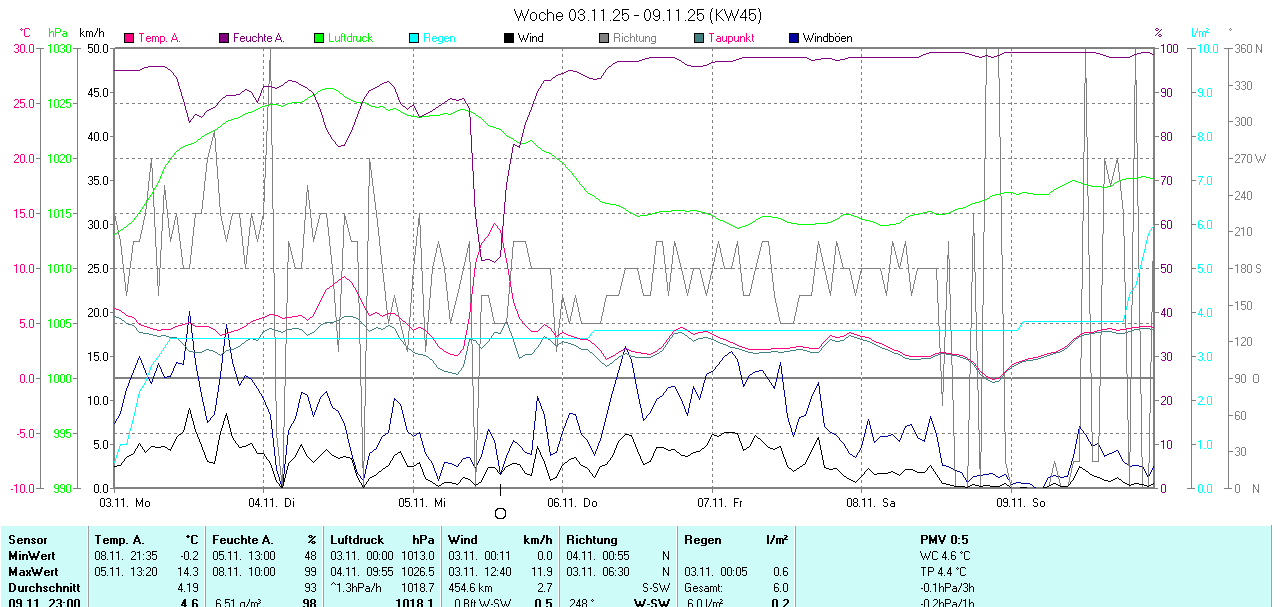Click the Sensor column header in table

coord(27,540)
